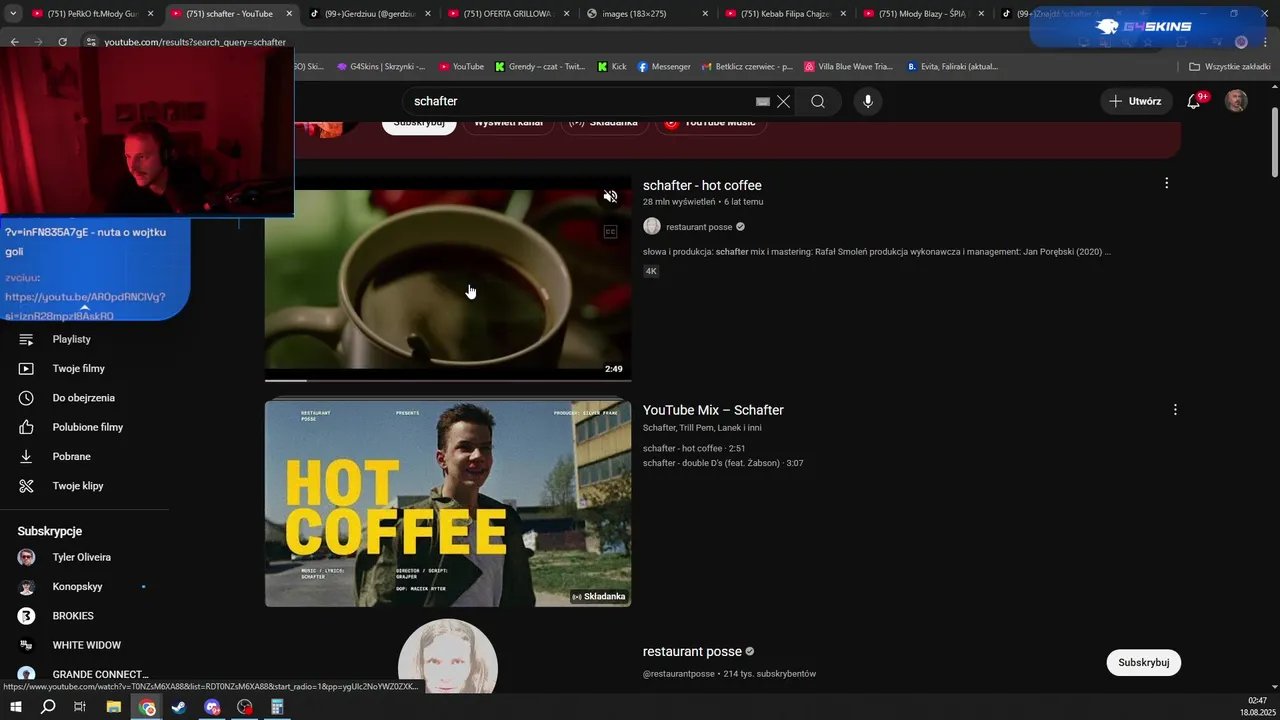Screen dimensions: 1280x720
Task: Open the Windows Start menu
Action: pos(16,707)
